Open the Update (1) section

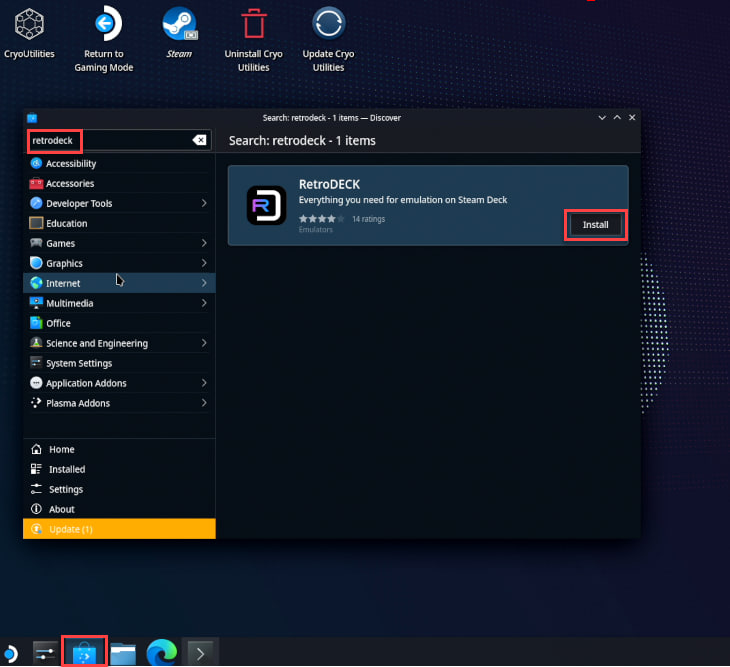(119, 529)
